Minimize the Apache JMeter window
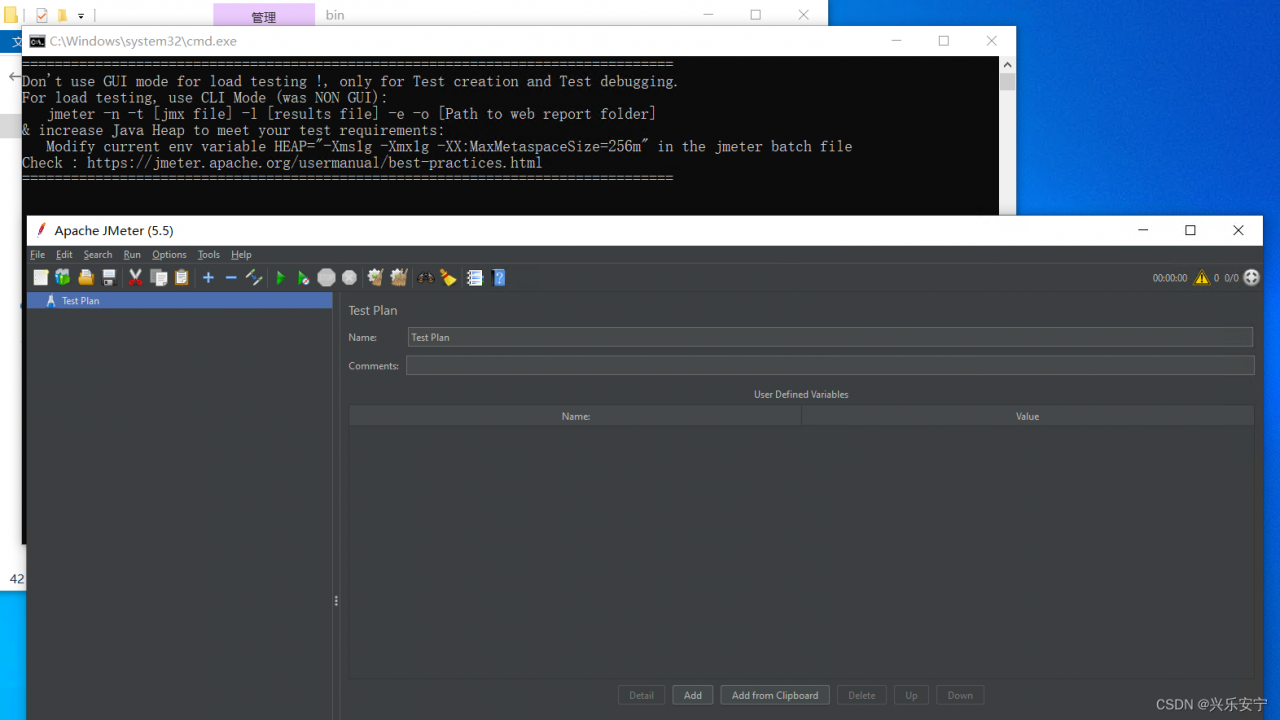This screenshot has height=720, width=1280. click(x=1143, y=230)
